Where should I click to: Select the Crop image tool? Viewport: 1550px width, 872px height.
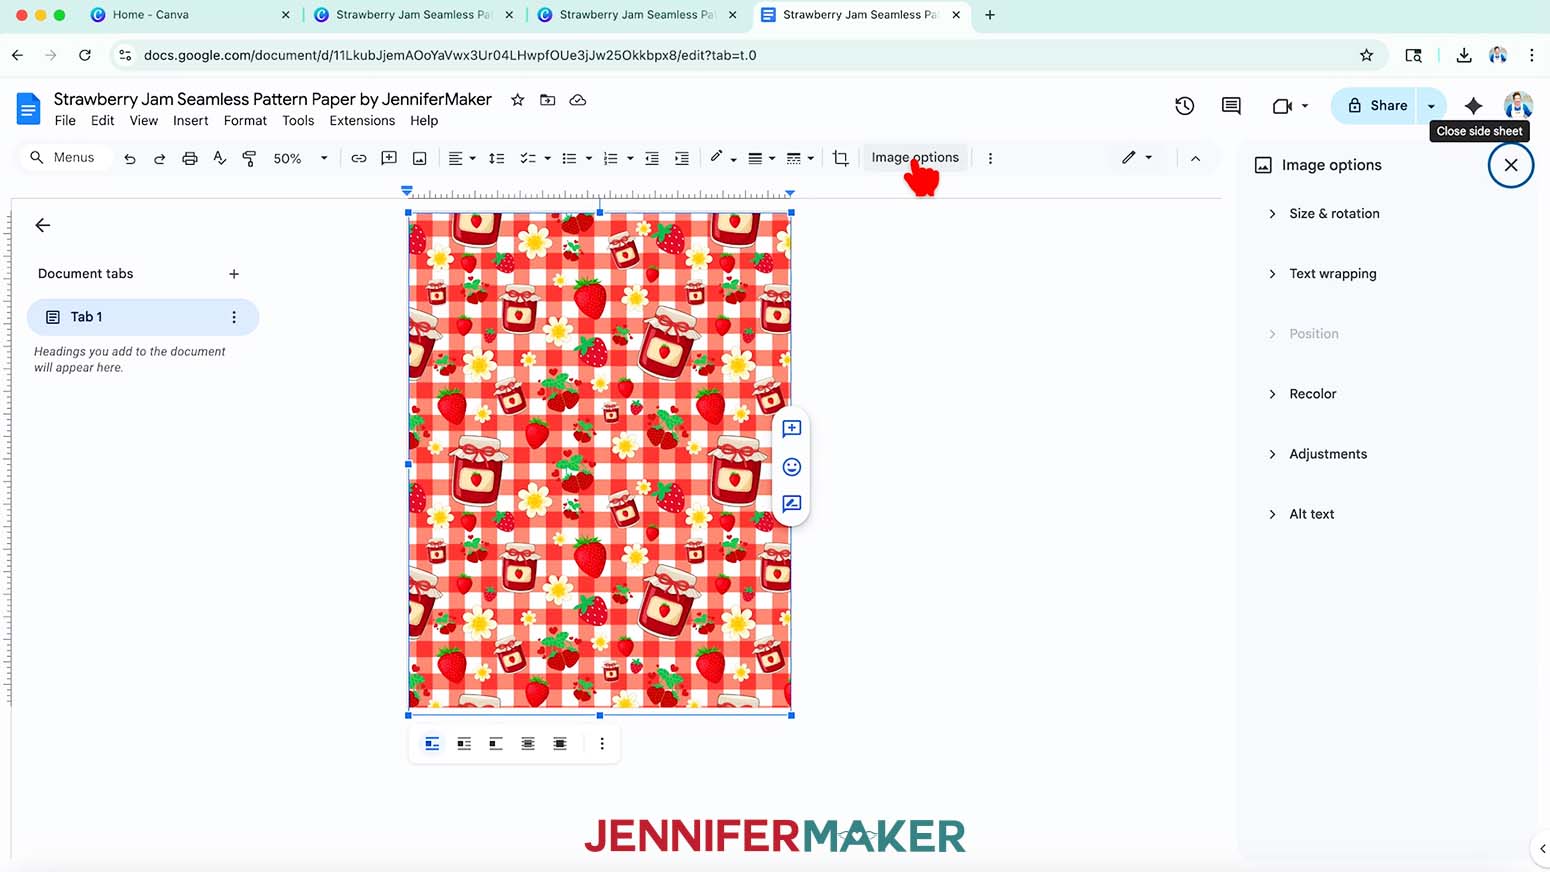(840, 158)
